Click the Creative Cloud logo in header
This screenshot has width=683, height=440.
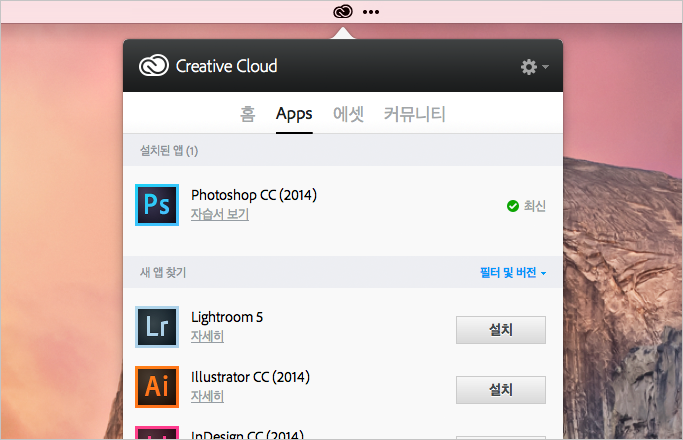pos(153,66)
